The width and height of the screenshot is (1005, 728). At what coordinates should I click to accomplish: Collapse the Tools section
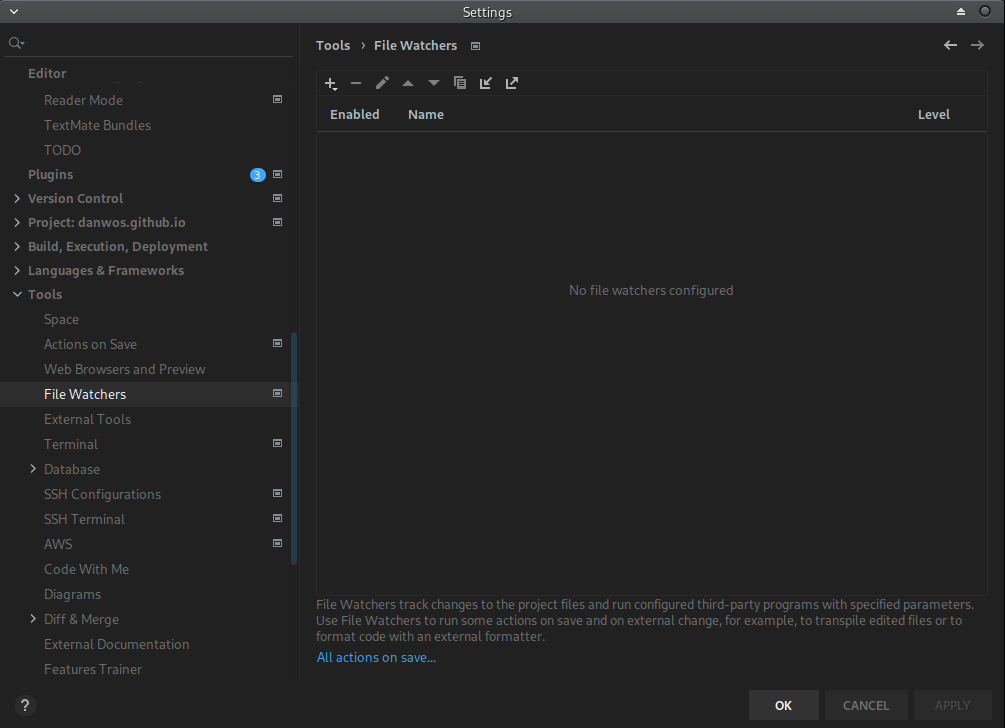point(17,295)
